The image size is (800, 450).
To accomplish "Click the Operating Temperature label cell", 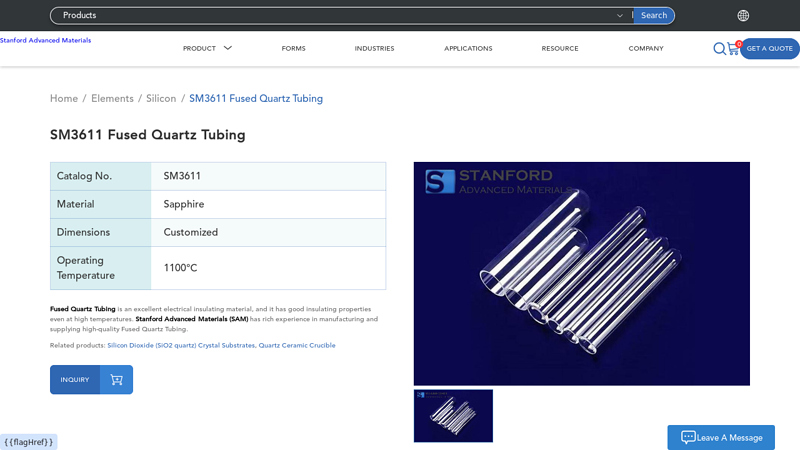I will click(x=101, y=268).
